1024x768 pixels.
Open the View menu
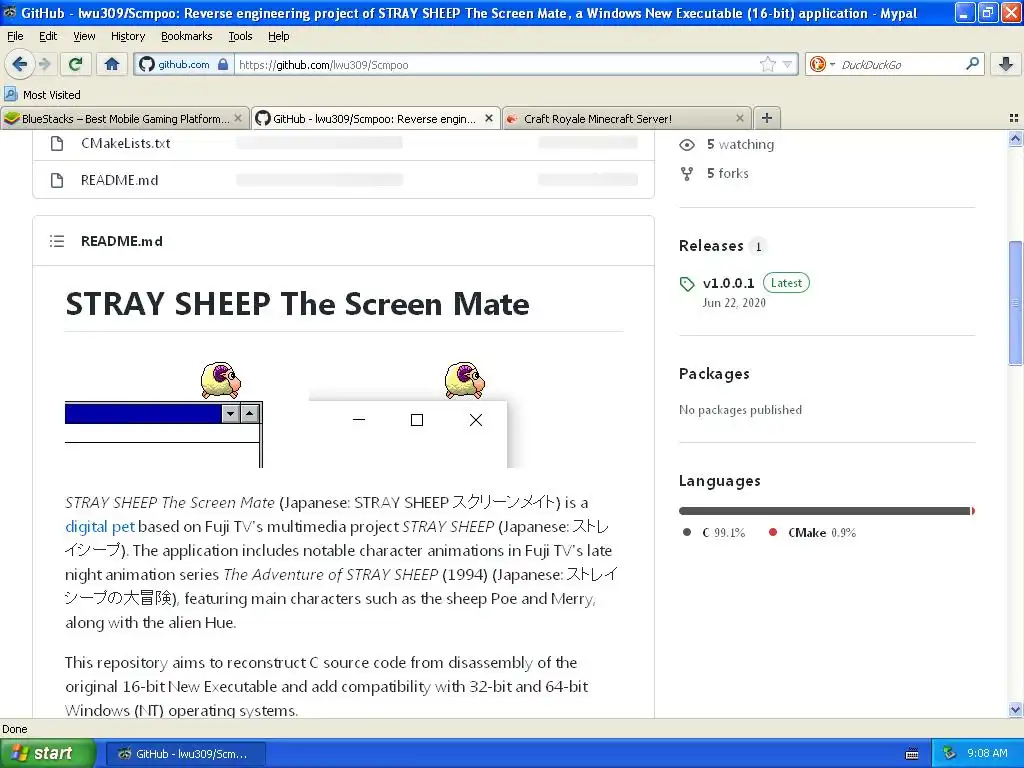84,36
